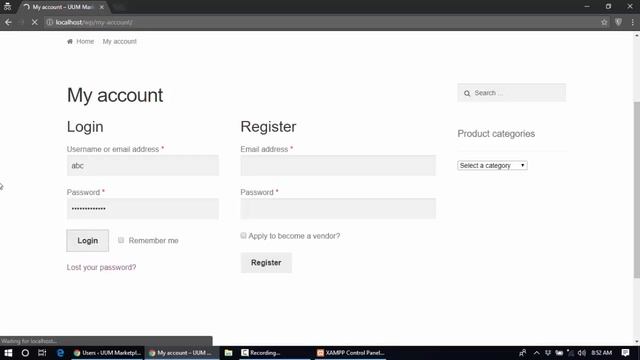Viewport: 640px width, 360px height.
Task: Click the Product categories heading
Action: pyautogui.click(x=496, y=133)
